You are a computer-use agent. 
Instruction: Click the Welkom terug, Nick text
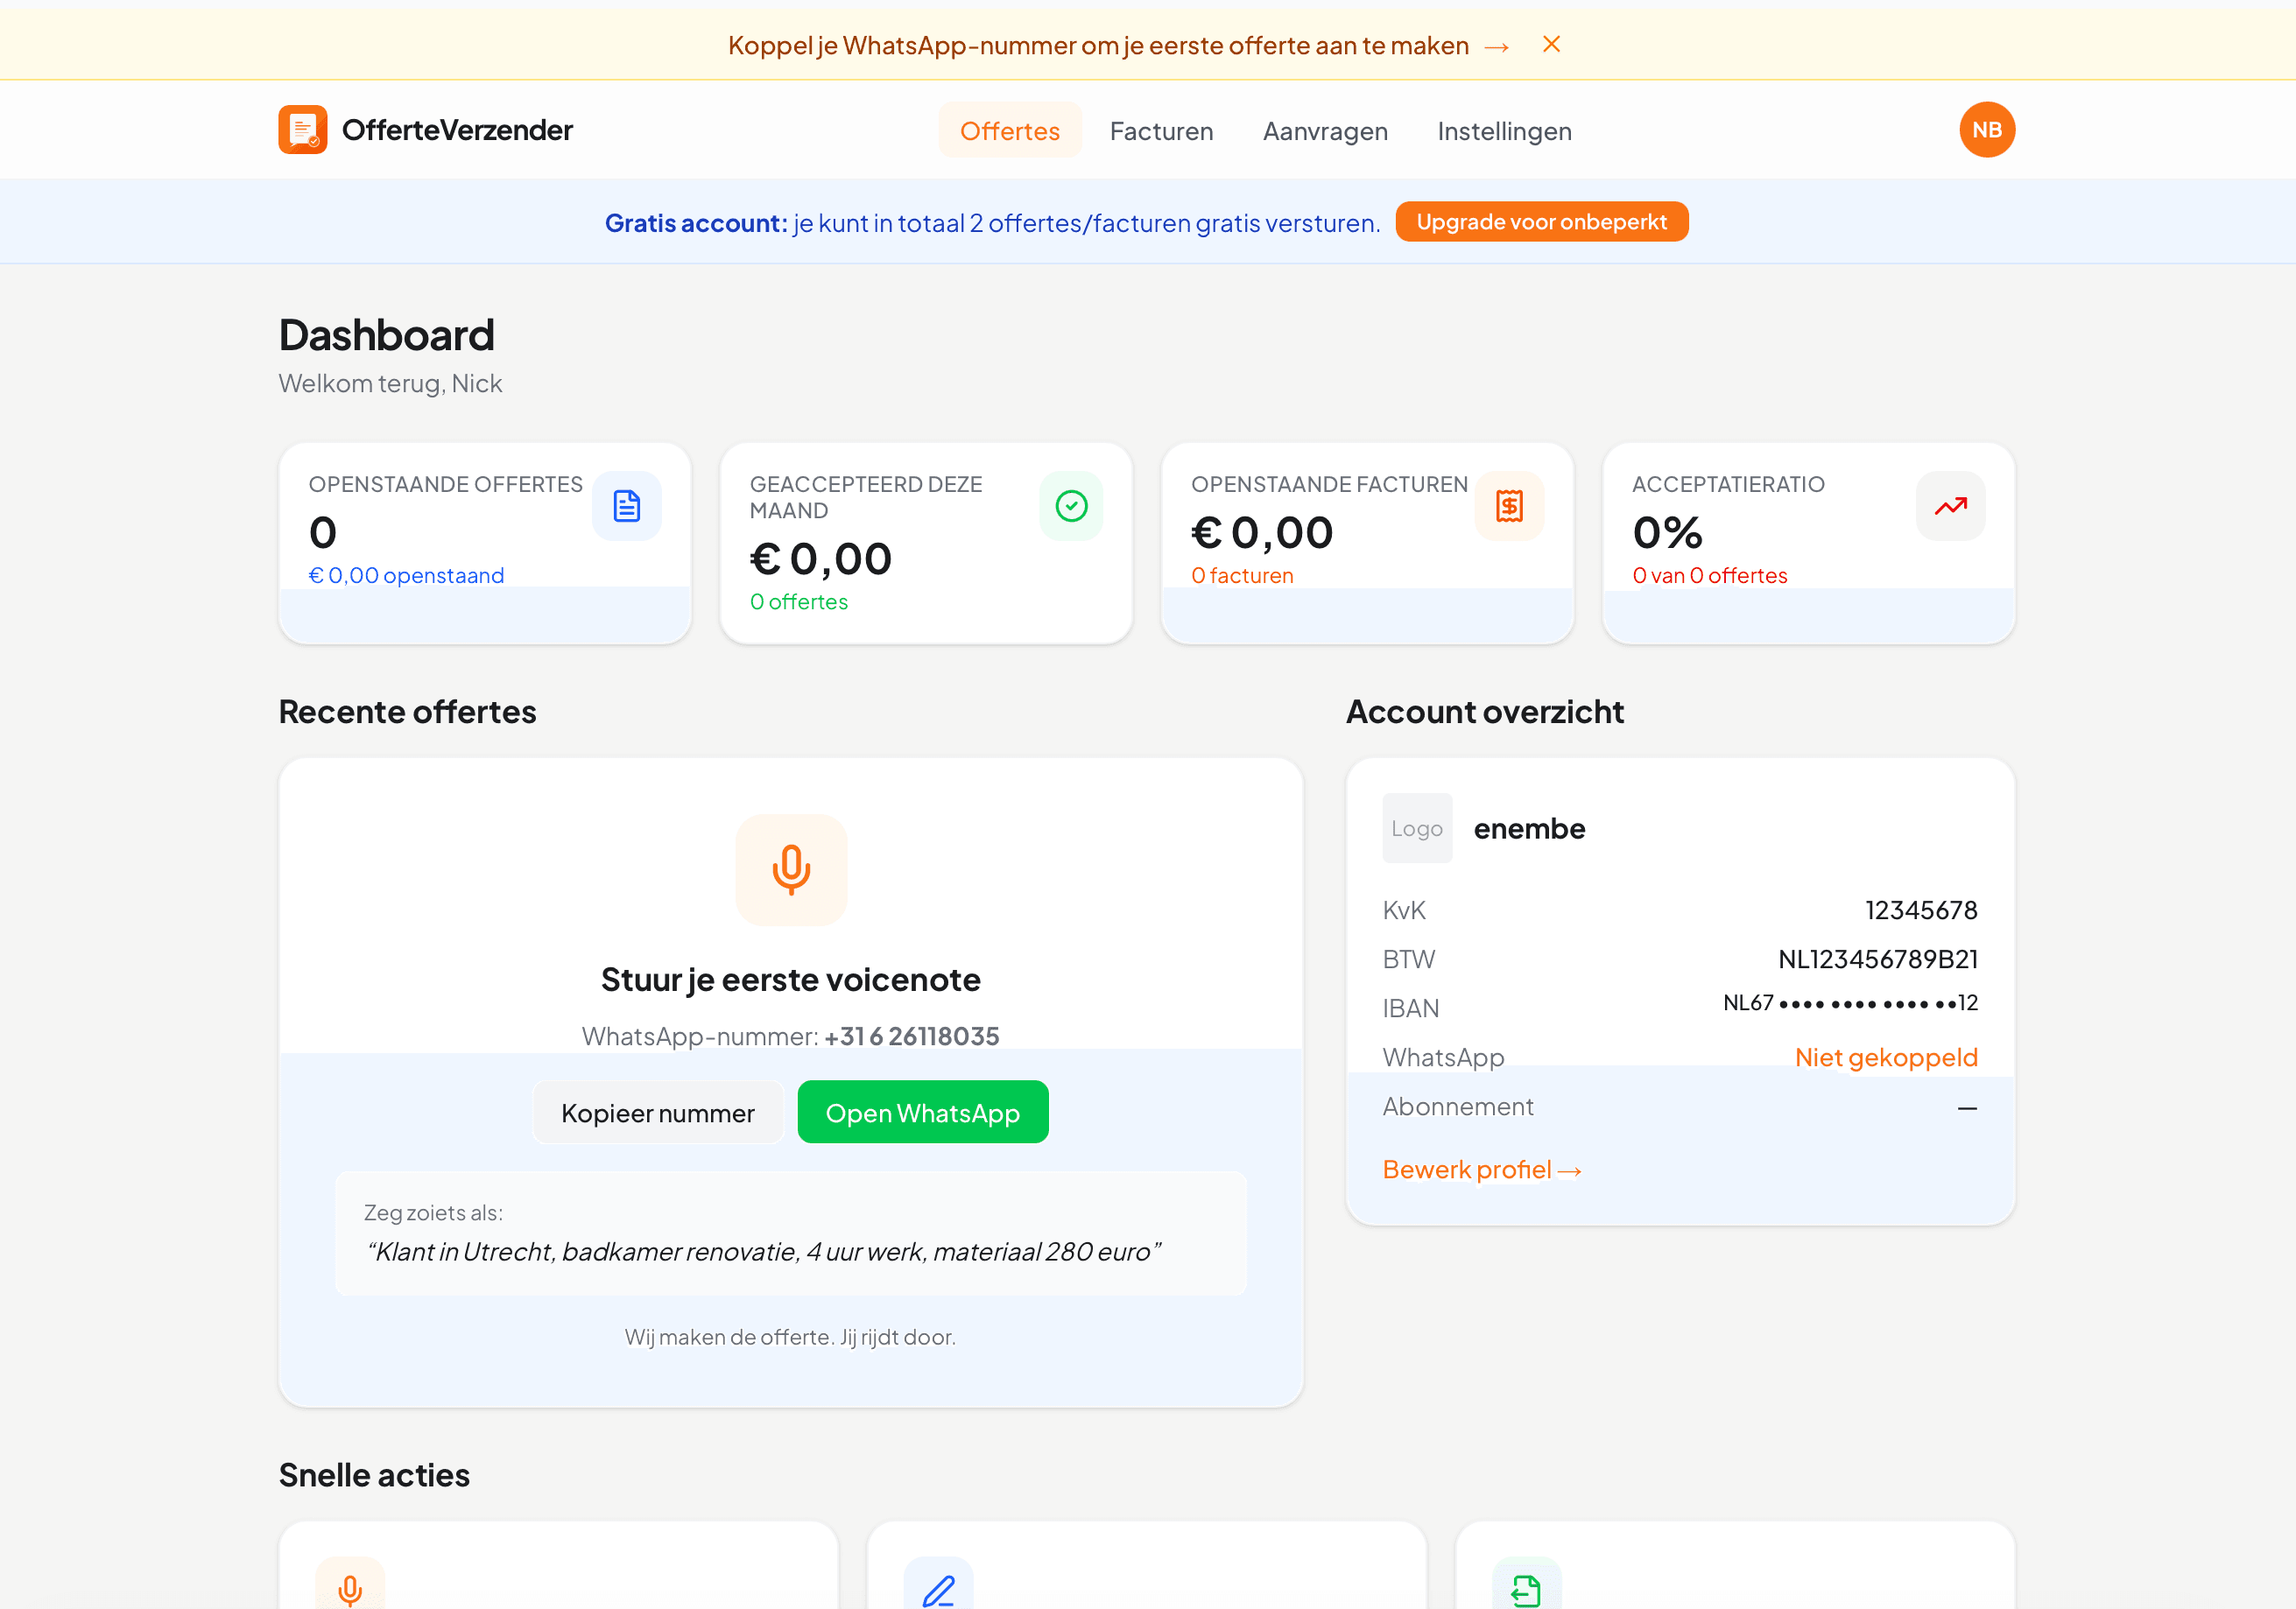[x=390, y=384]
